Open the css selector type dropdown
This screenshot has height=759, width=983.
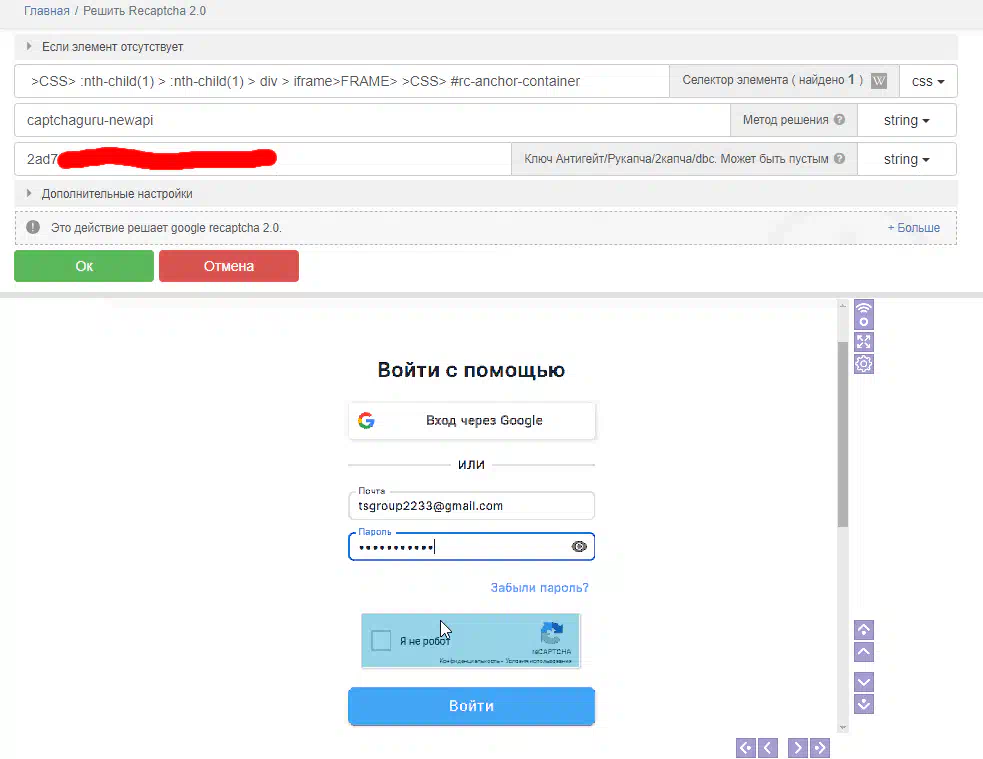tap(928, 81)
